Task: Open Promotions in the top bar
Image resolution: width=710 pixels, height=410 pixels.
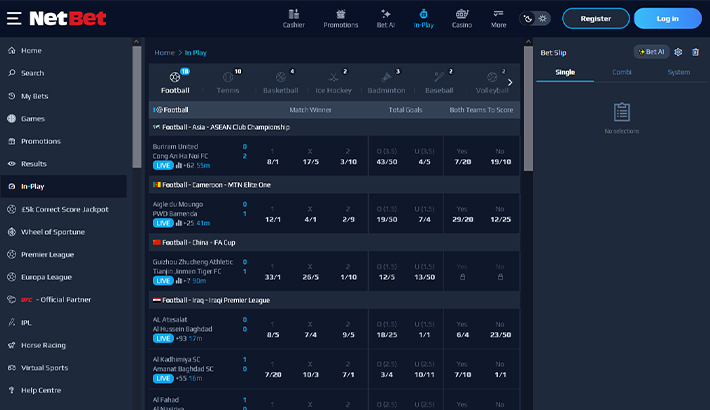Action: coord(341,19)
